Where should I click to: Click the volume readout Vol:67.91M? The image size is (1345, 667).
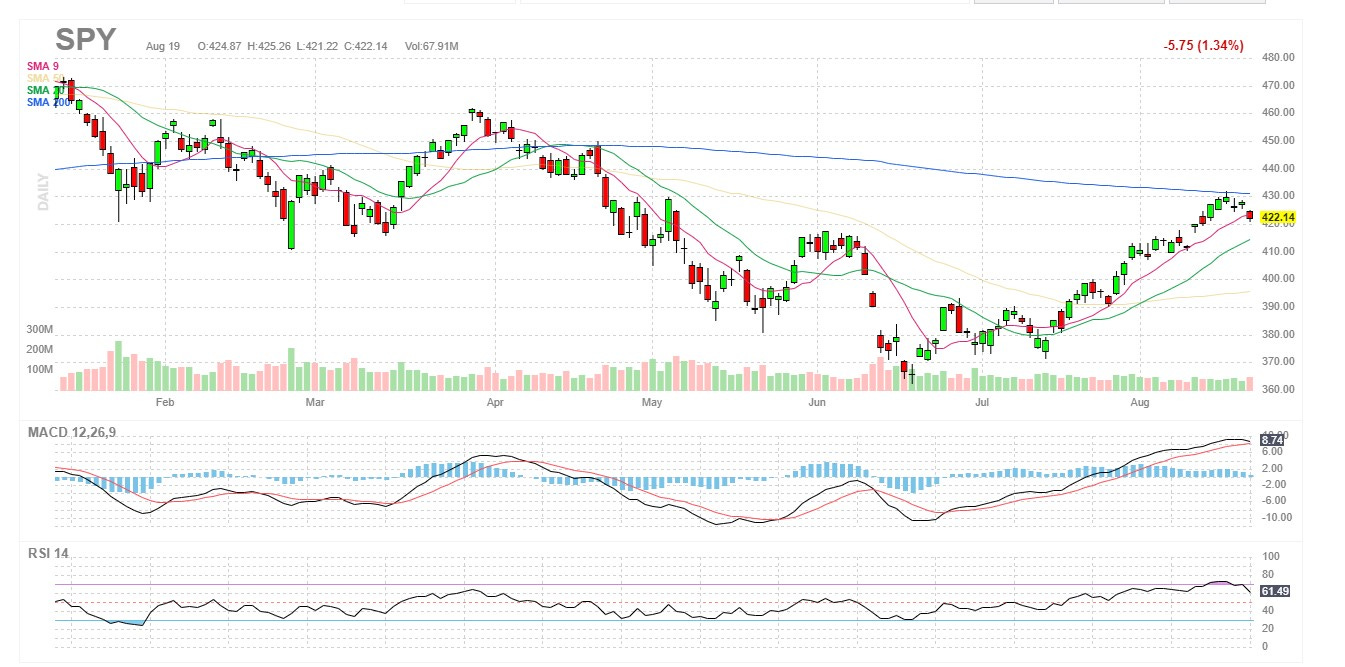(x=432, y=46)
